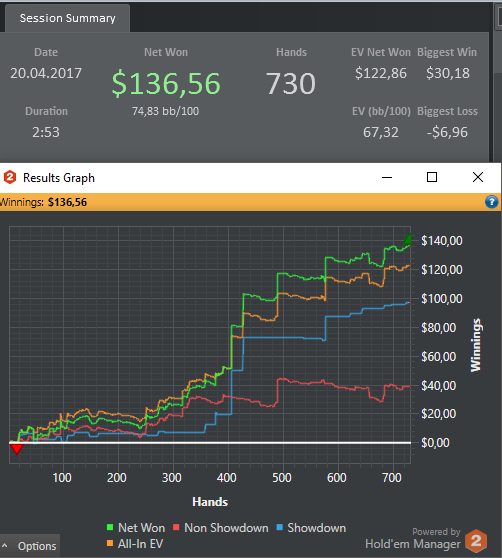
Task: Click the date 20.04.2017
Action: [x=46, y=73]
